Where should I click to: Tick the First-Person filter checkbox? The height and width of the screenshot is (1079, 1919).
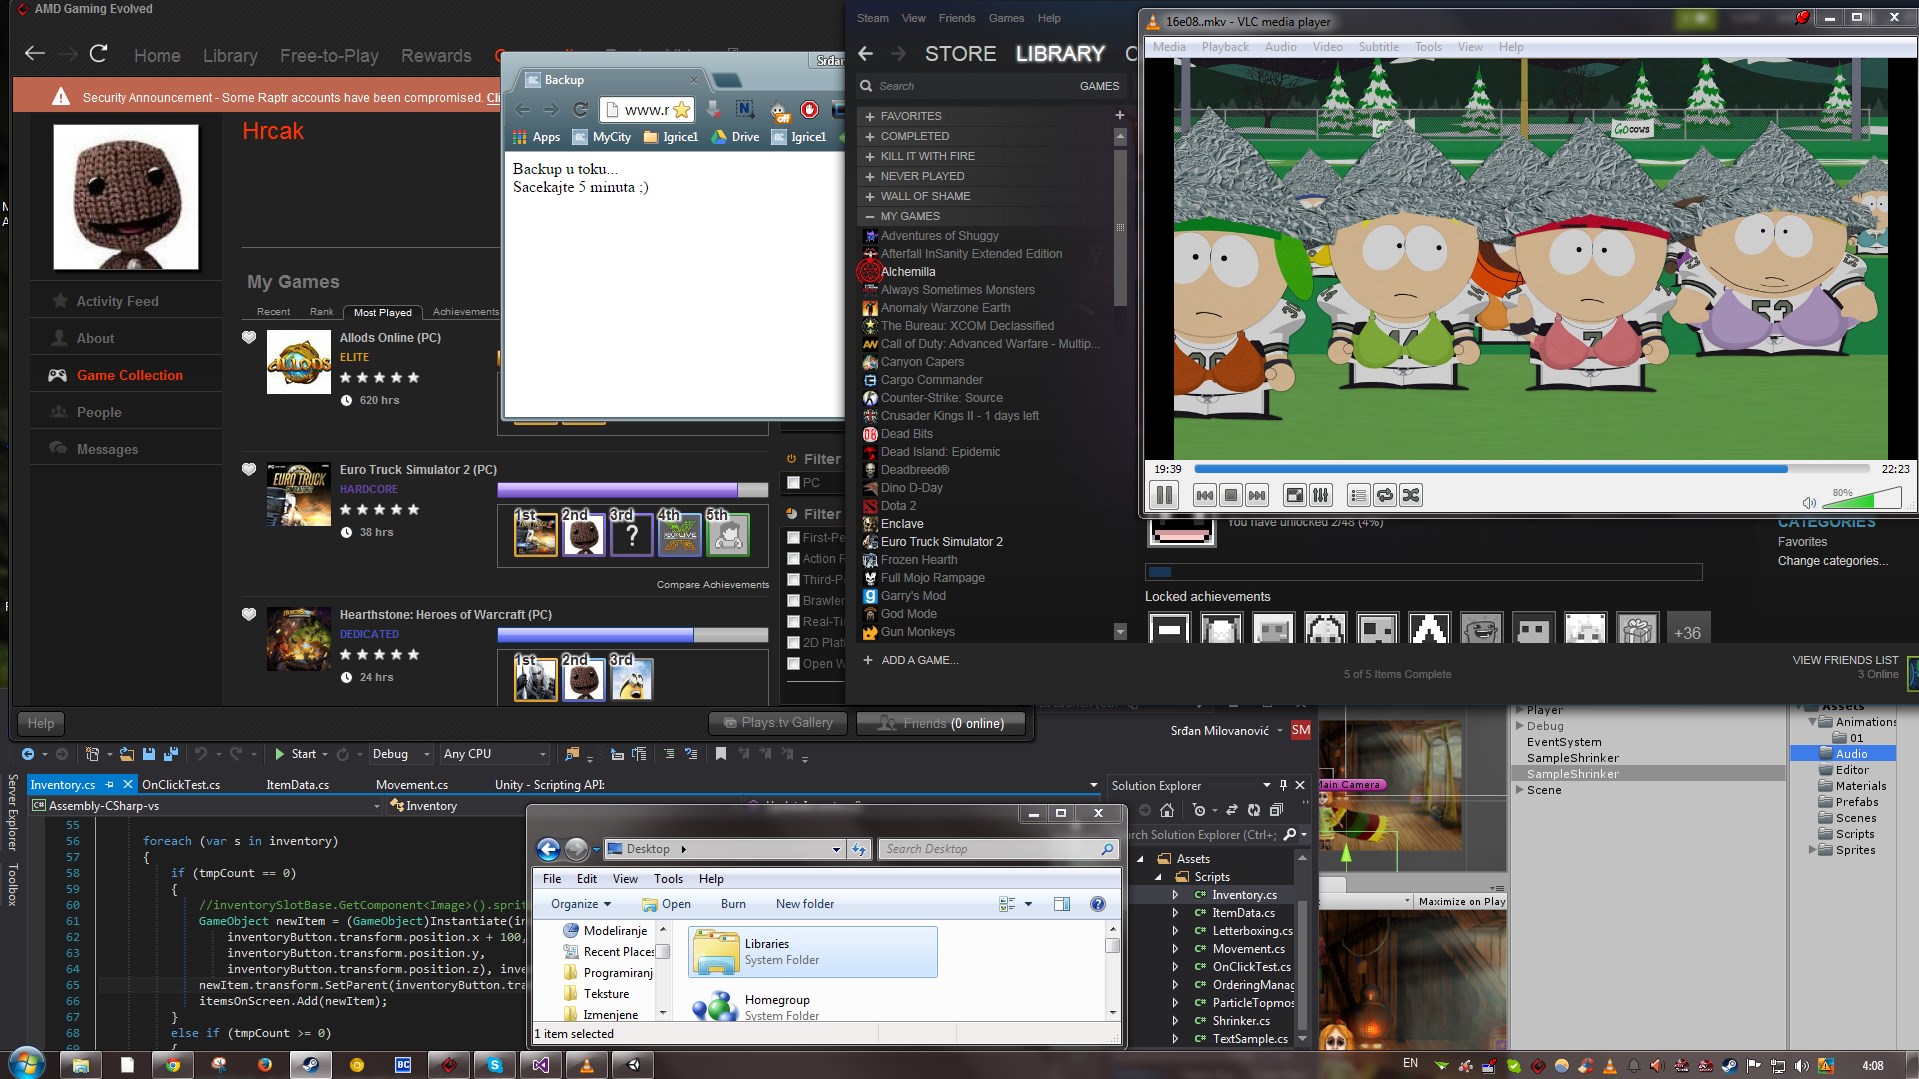[x=793, y=537]
